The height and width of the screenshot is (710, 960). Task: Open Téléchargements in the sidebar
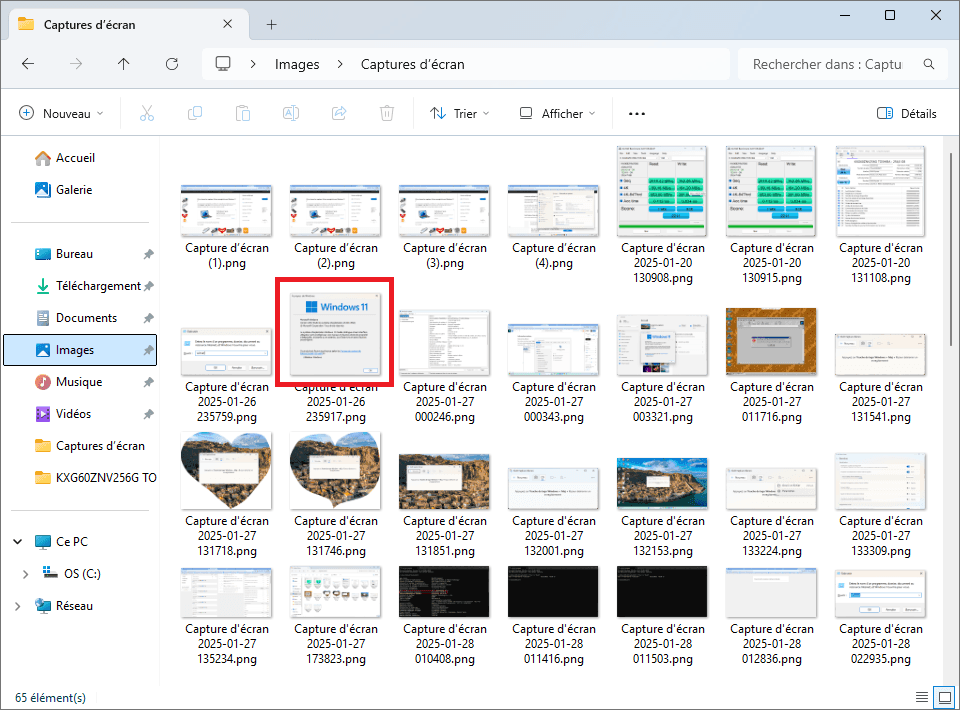[x=98, y=286]
